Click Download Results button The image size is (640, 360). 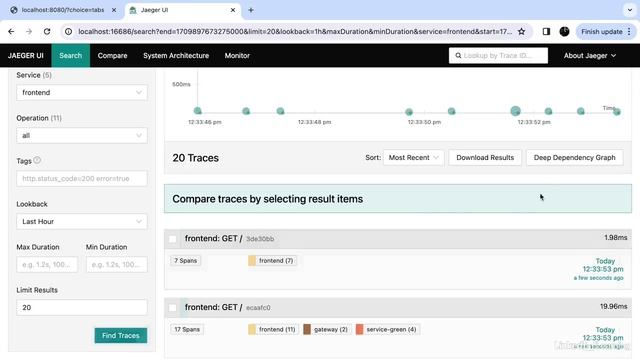click(485, 158)
